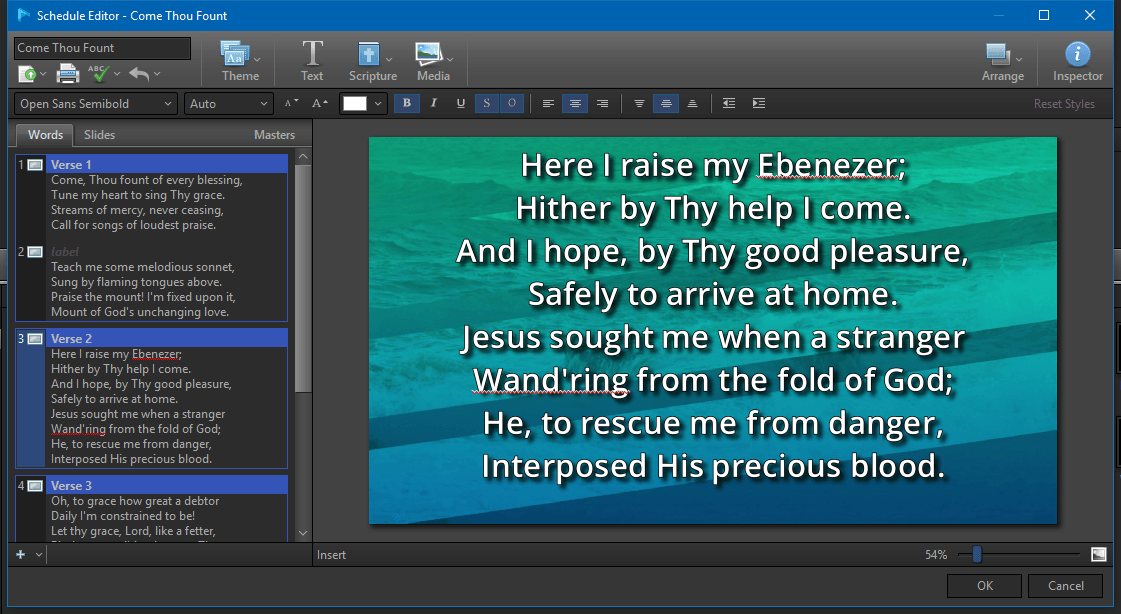1121x614 pixels.
Task: Click the fit-to-window zoom icon
Action: pos(1098,554)
